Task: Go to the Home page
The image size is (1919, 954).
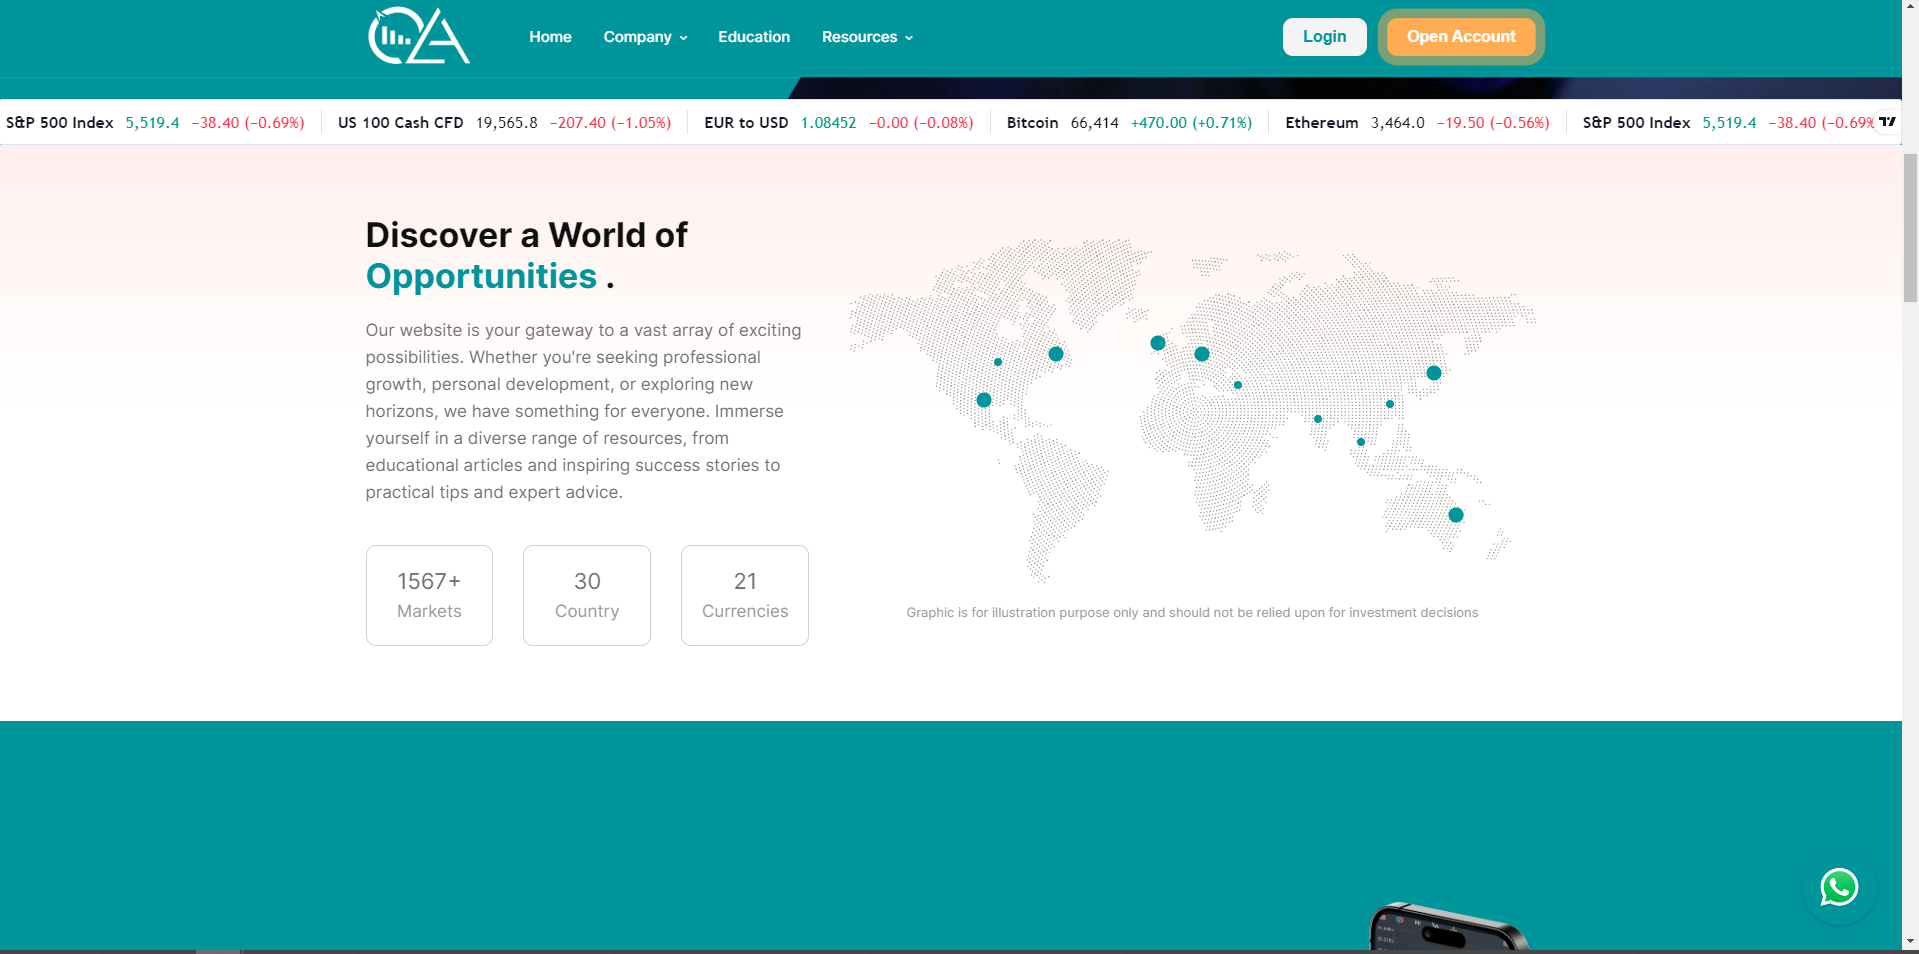Action: click(x=550, y=37)
